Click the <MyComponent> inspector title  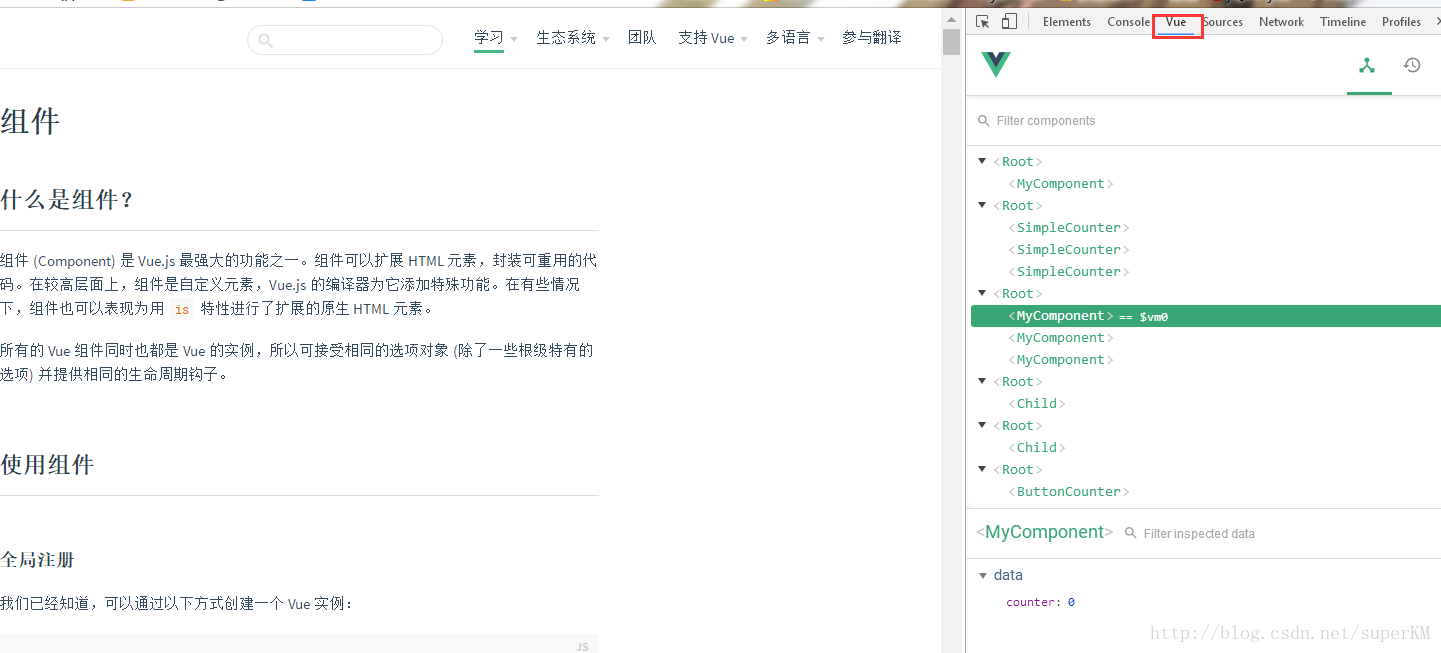coord(1044,532)
